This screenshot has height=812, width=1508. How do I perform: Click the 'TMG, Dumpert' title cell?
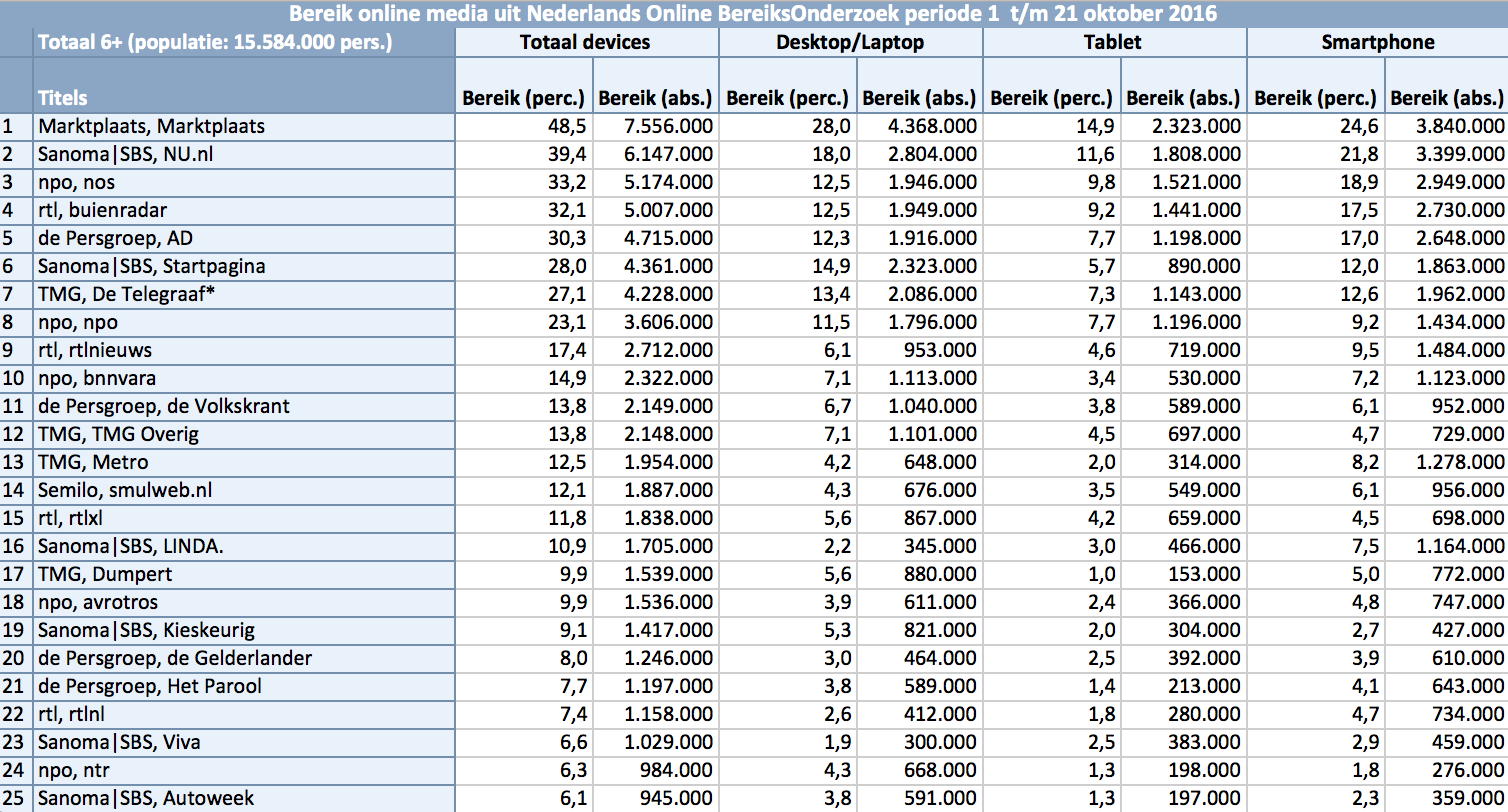click(x=105, y=574)
